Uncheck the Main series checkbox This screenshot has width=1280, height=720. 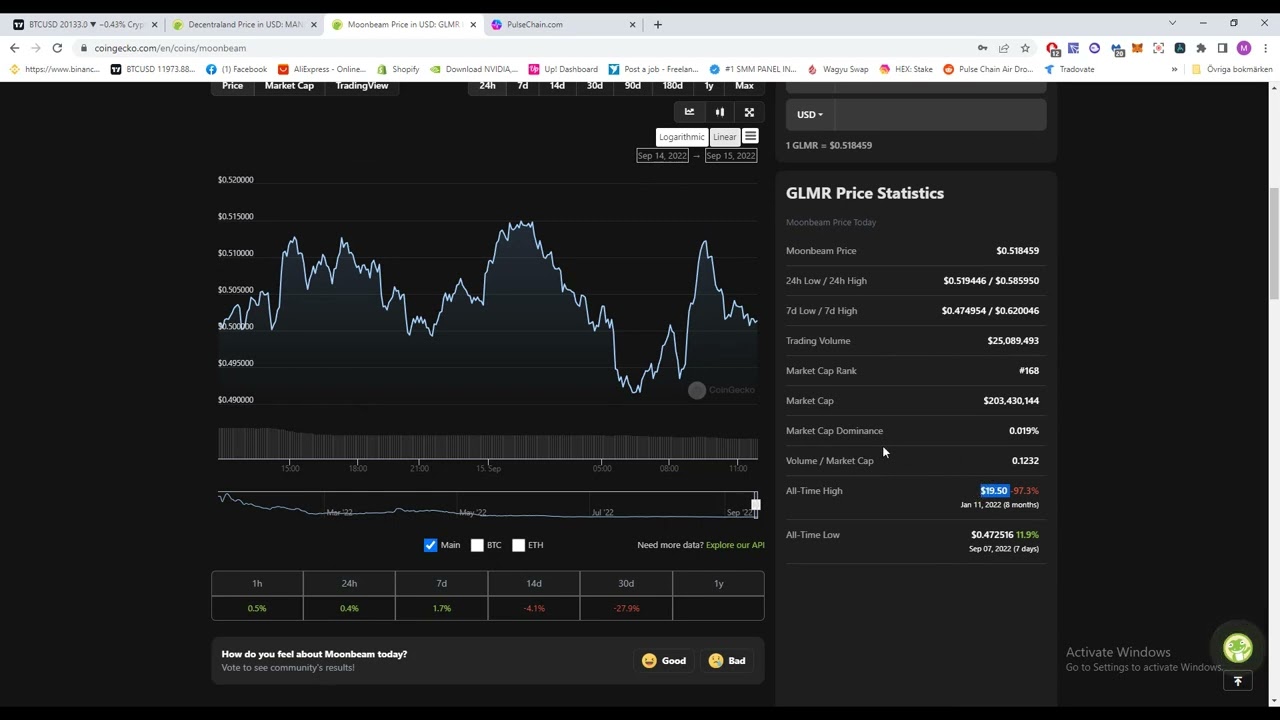[x=430, y=545]
